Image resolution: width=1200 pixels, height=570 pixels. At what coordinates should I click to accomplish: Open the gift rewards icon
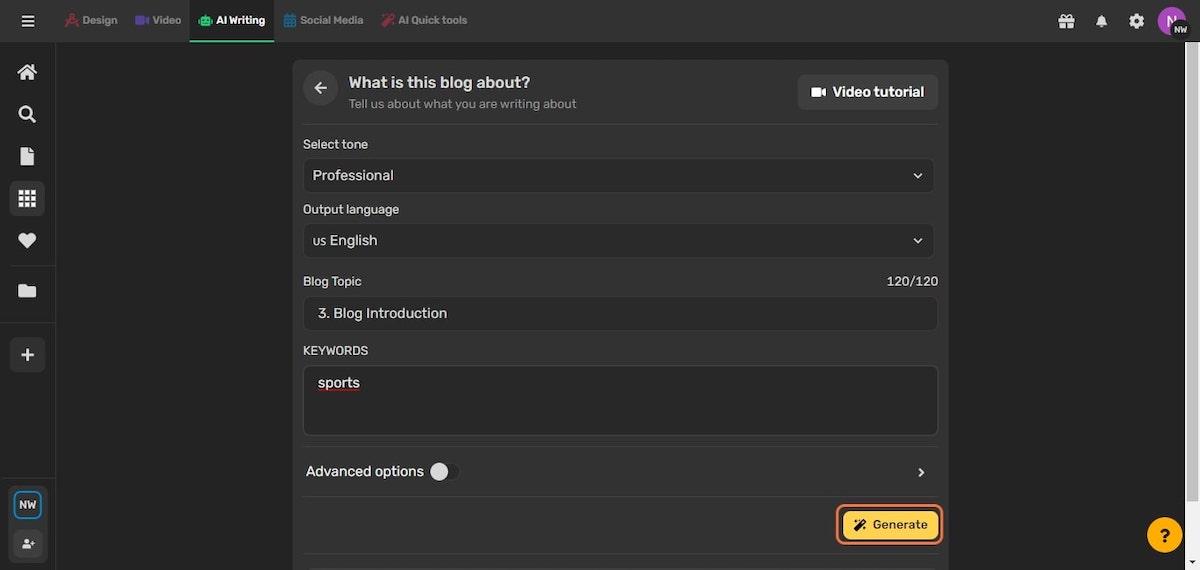click(1066, 20)
